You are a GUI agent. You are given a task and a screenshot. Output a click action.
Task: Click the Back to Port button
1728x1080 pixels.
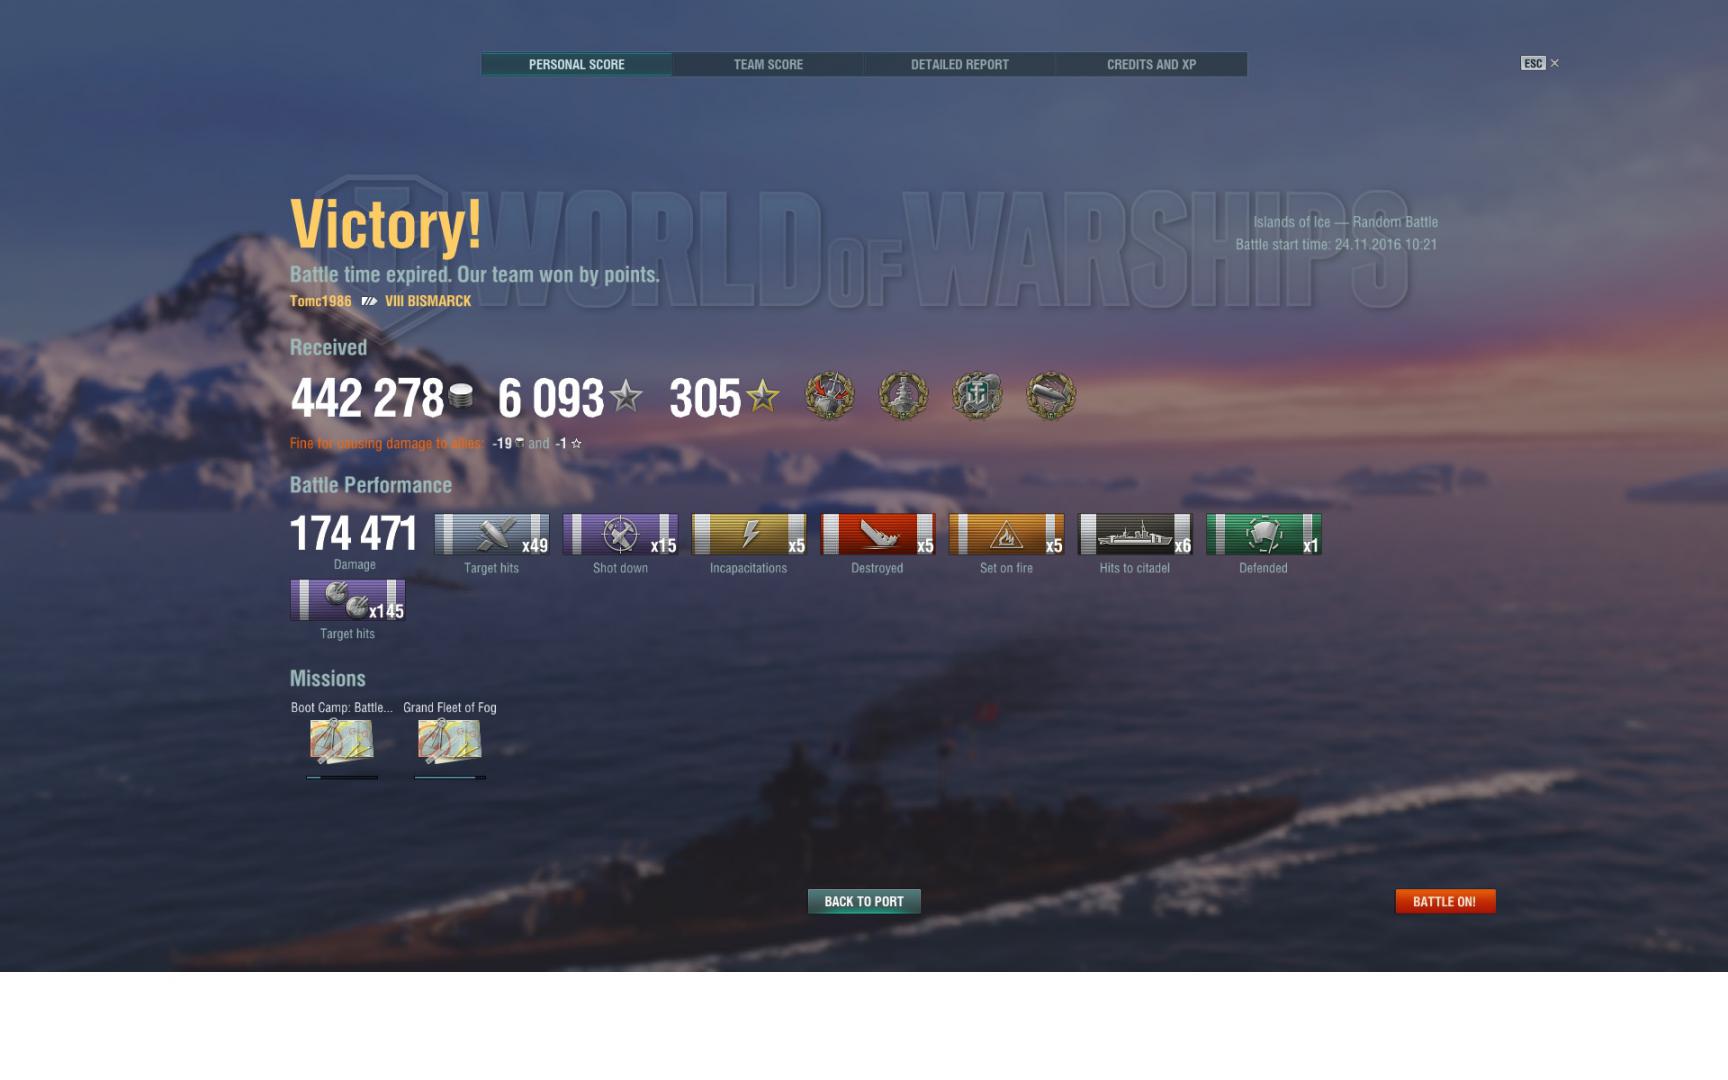[864, 901]
